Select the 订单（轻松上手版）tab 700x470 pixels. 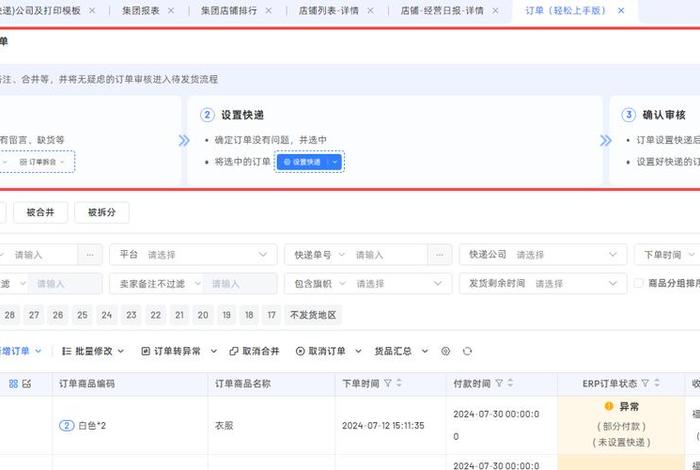565,11
